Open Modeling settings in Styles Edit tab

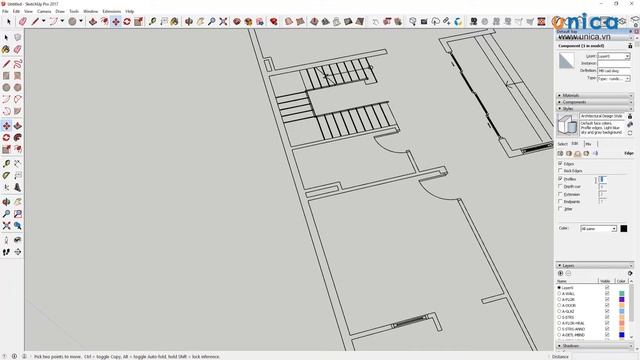click(595, 153)
